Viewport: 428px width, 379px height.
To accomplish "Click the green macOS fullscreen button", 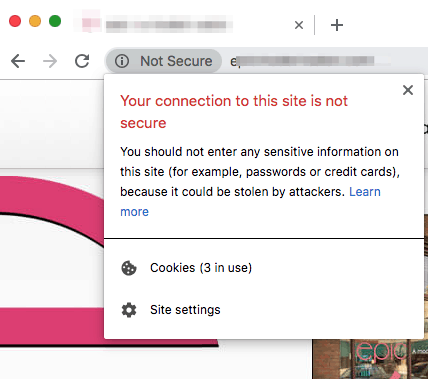I will tap(55, 21).
